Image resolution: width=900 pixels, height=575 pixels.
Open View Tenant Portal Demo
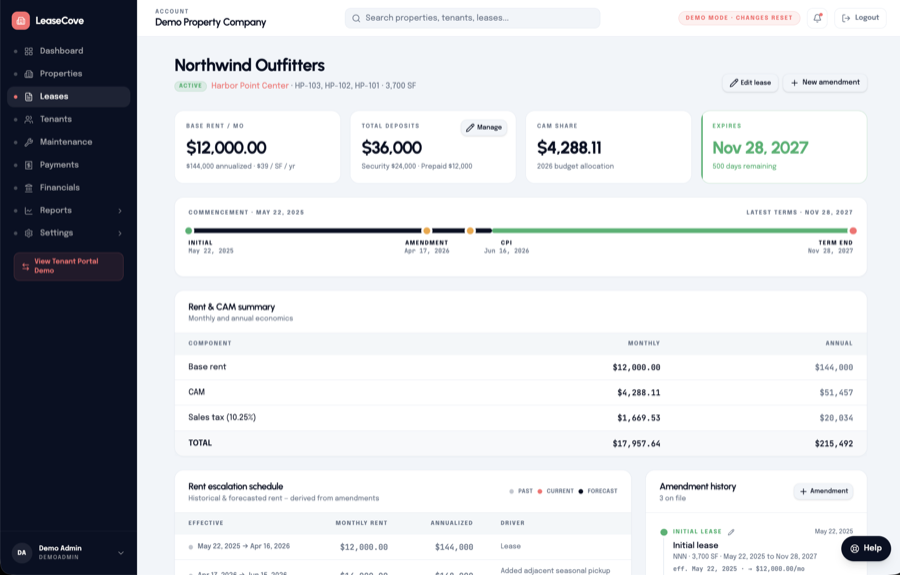pos(68,266)
